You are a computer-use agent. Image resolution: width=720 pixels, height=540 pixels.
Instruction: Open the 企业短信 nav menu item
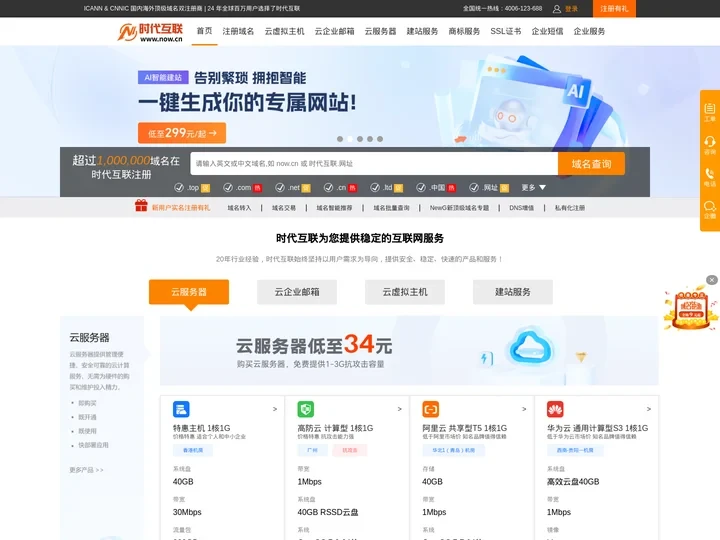547,31
